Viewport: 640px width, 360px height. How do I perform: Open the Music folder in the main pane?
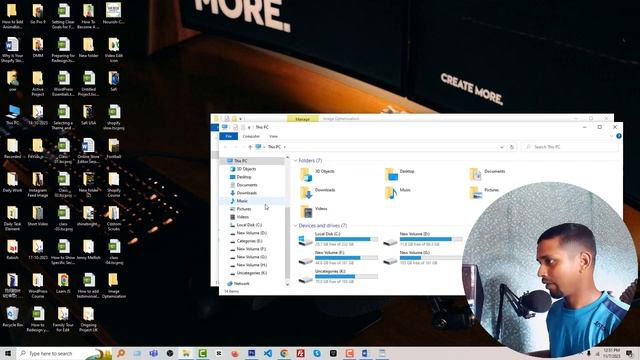click(398, 192)
